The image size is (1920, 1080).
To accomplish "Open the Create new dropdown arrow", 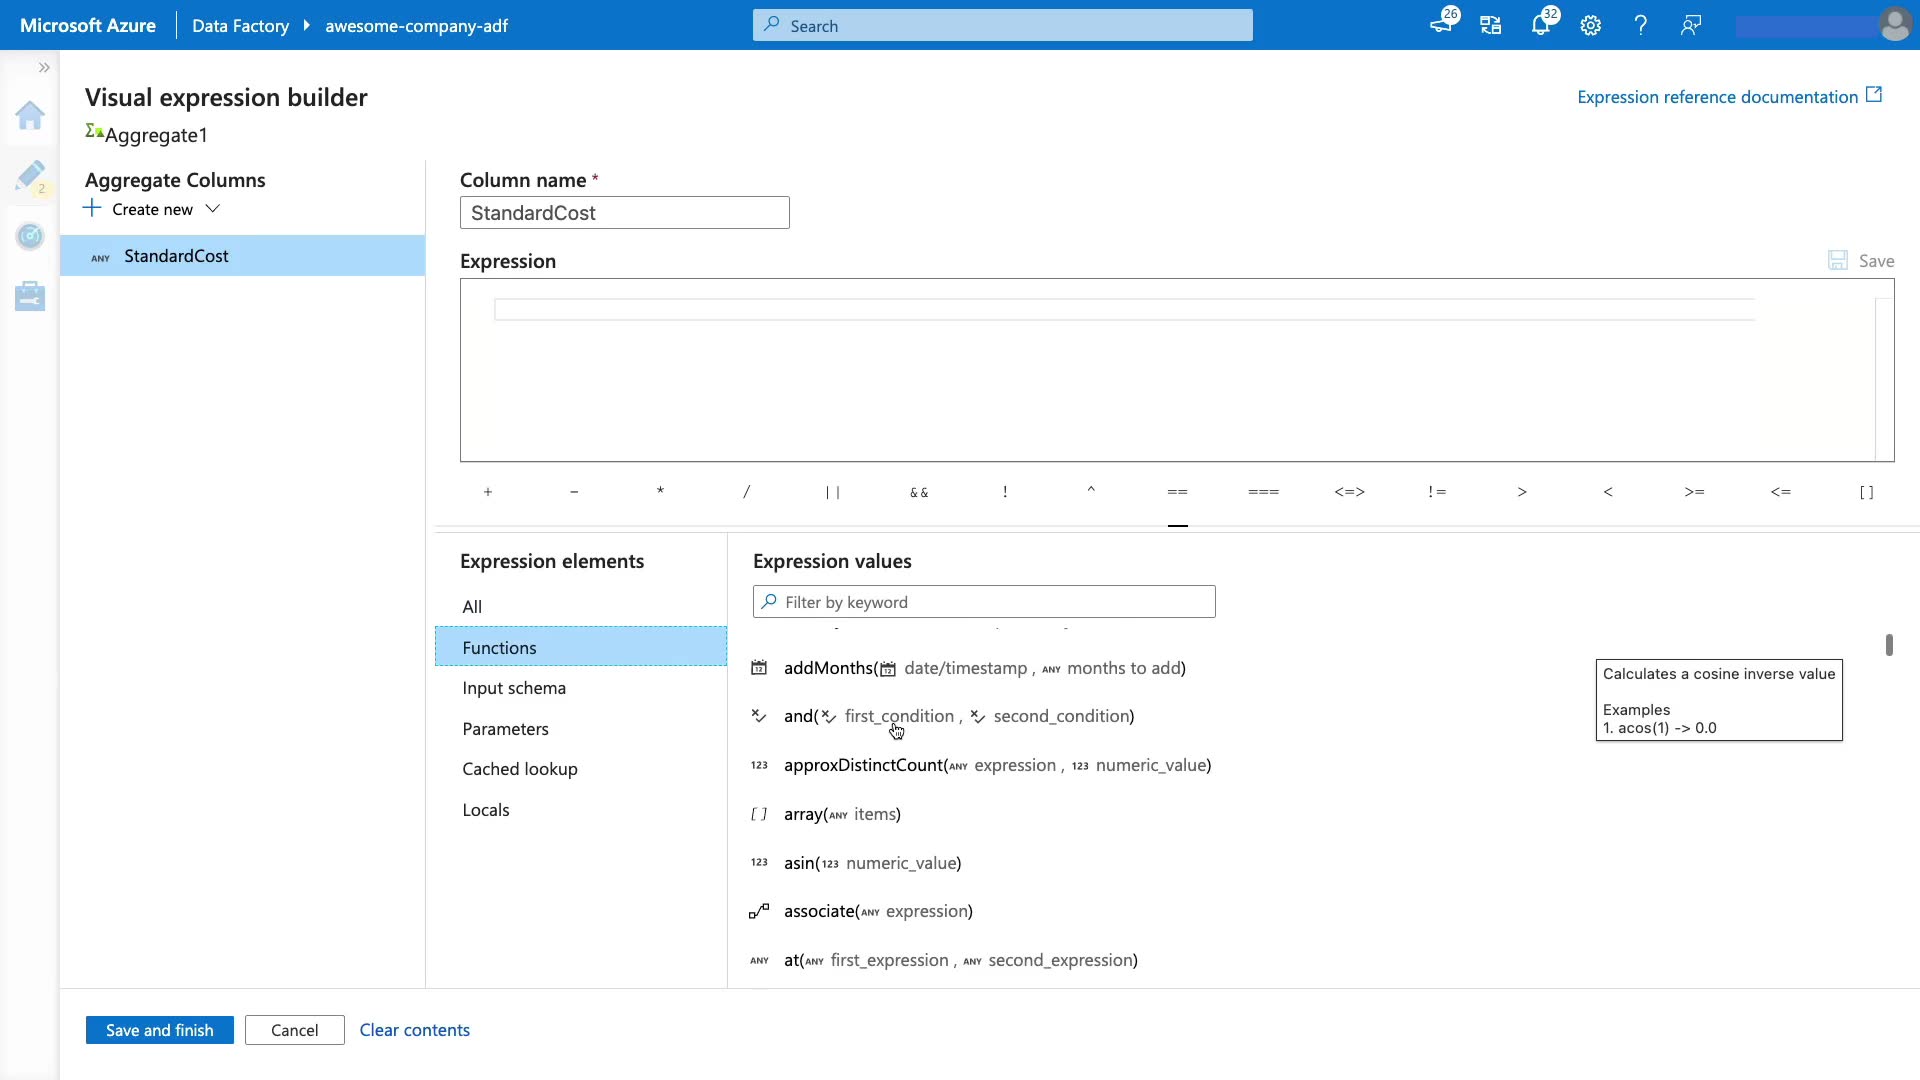I will [x=212, y=209].
